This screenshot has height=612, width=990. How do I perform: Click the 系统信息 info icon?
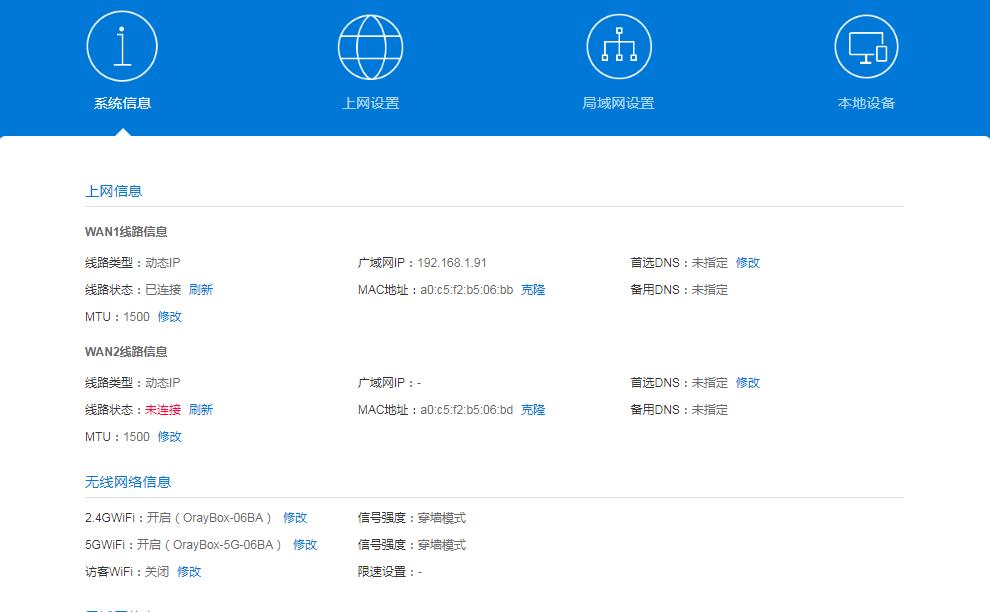[123, 44]
